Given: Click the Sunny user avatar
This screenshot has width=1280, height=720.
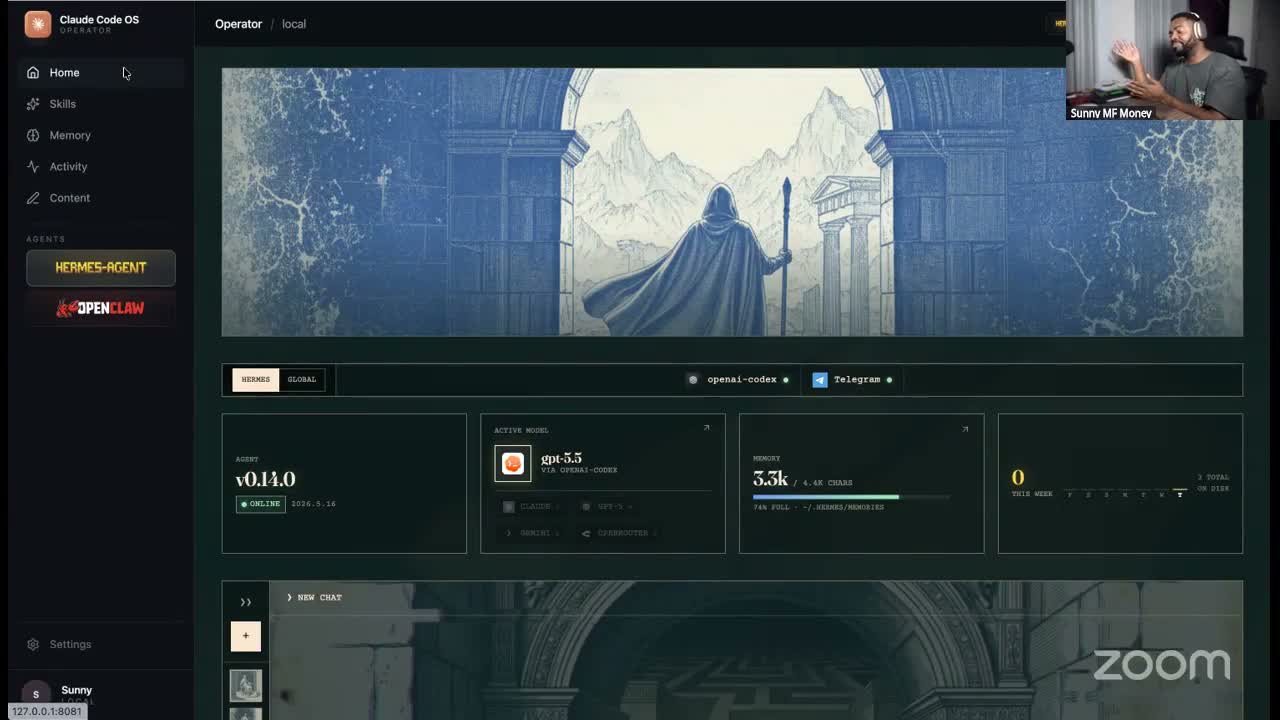Looking at the screenshot, I should coord(36,694).
